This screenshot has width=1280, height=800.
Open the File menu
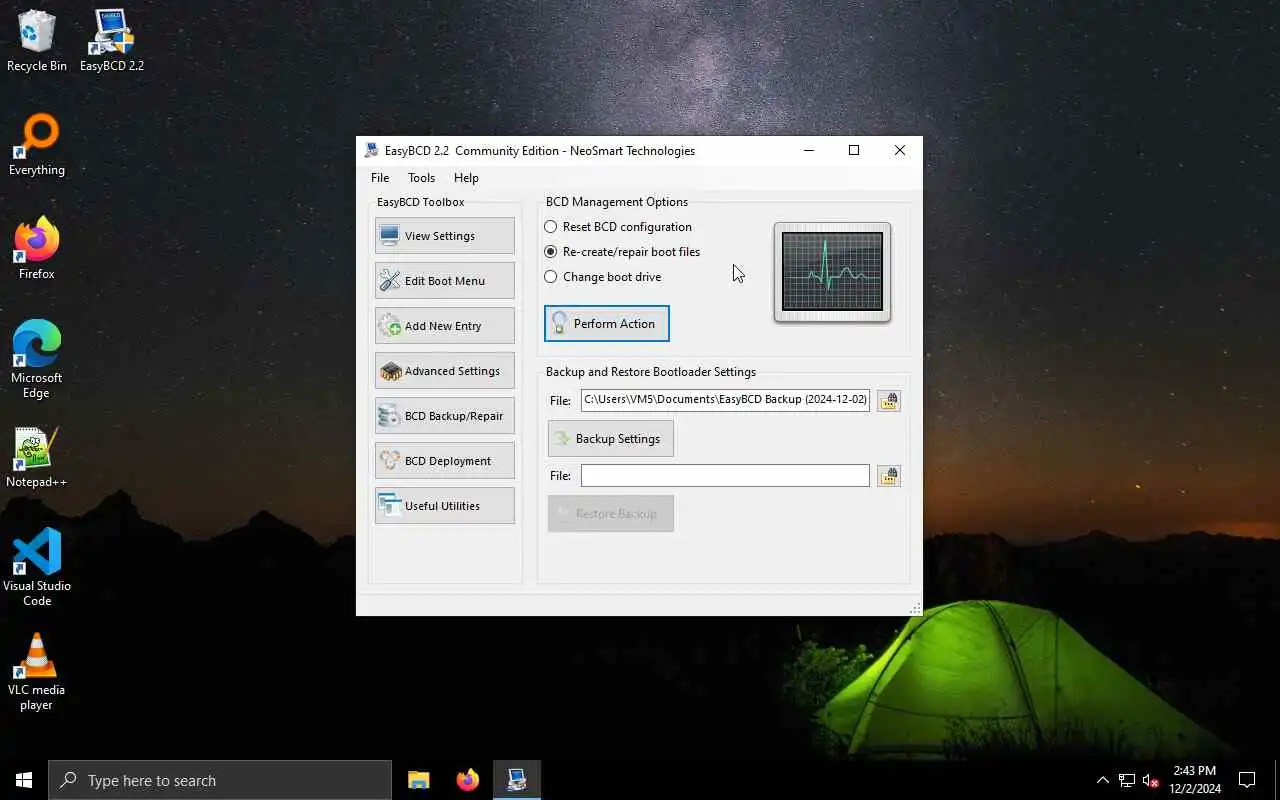(x=380, y=178)
